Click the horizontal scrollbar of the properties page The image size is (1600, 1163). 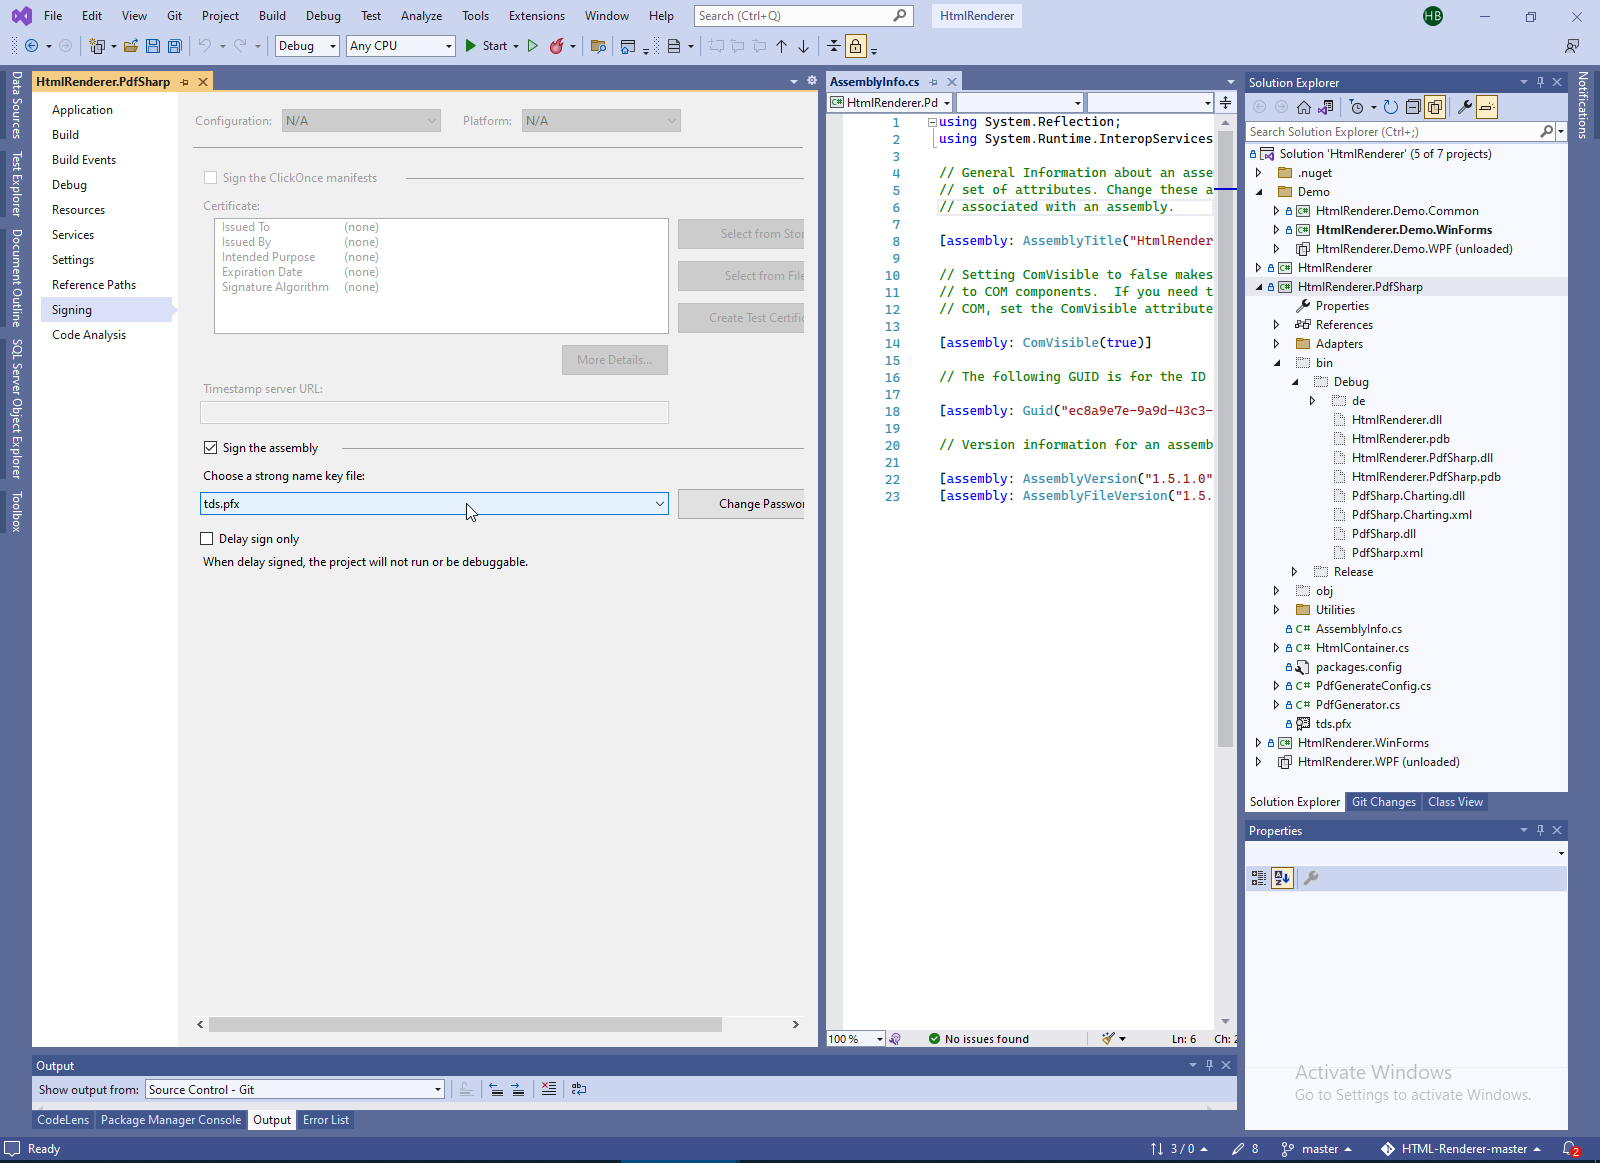pyautogui.click(x=465, y=1024)
